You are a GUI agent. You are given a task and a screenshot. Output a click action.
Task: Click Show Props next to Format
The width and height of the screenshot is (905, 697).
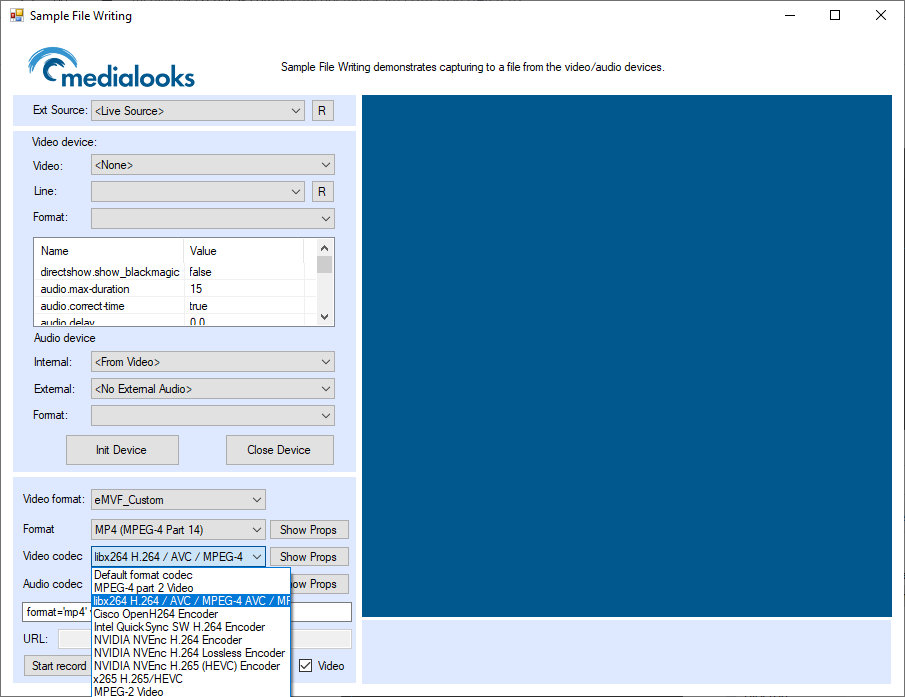309,530
